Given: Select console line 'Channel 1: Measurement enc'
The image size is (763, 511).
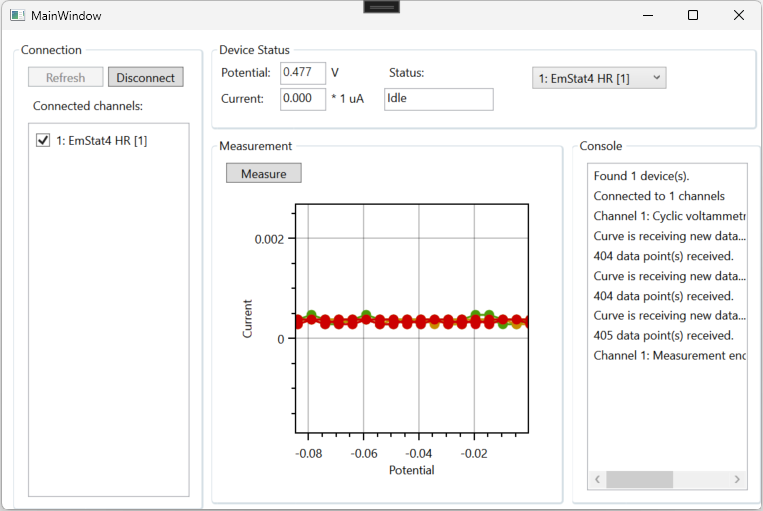Looking at the screenshot, I should 670,356.
